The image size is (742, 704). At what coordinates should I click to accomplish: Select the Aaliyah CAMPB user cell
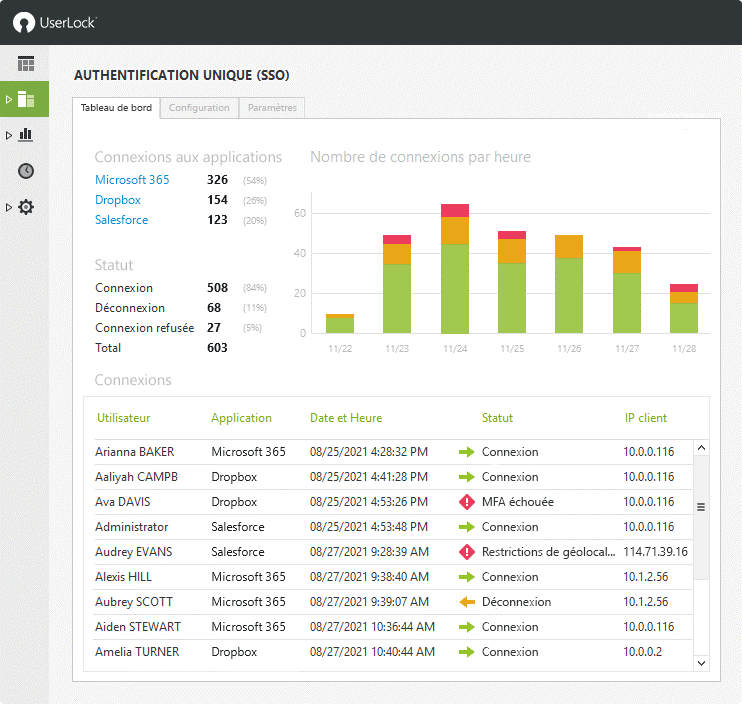coord(136,477)
